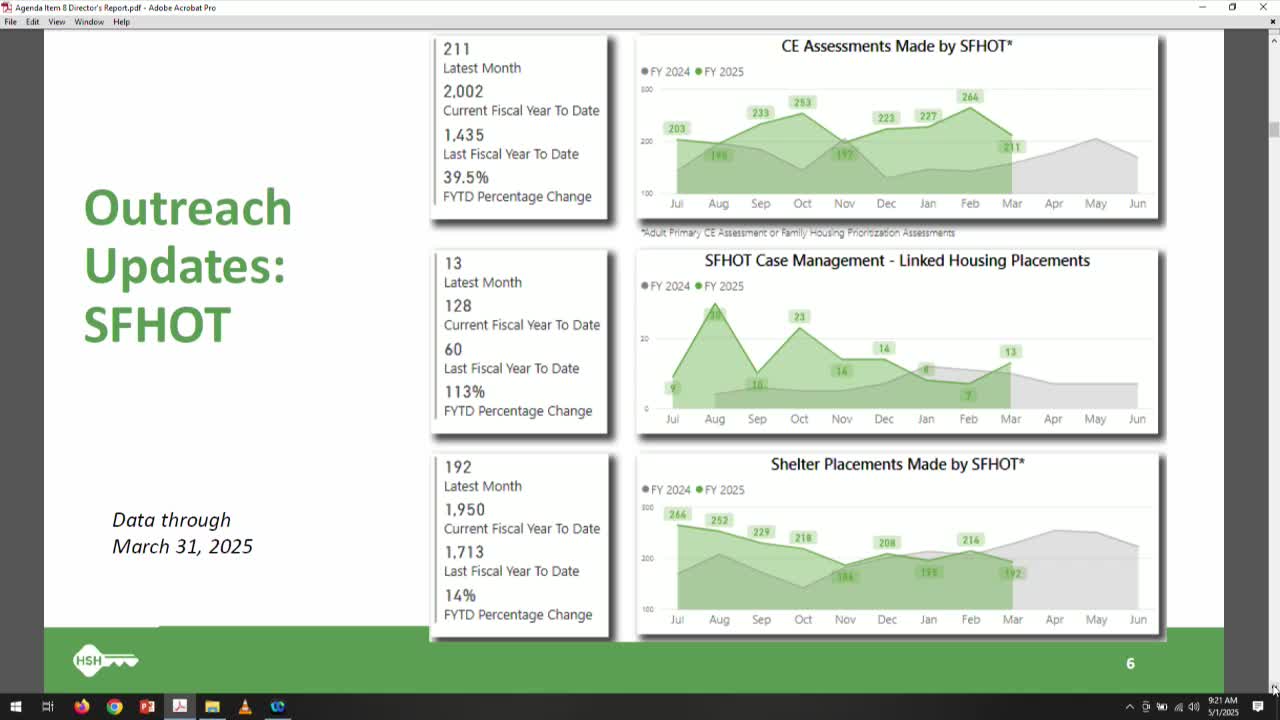Click the 266 Jul data label in shelter chart
The height and width of the screenshot is (720, 1280).
point(677,515)
